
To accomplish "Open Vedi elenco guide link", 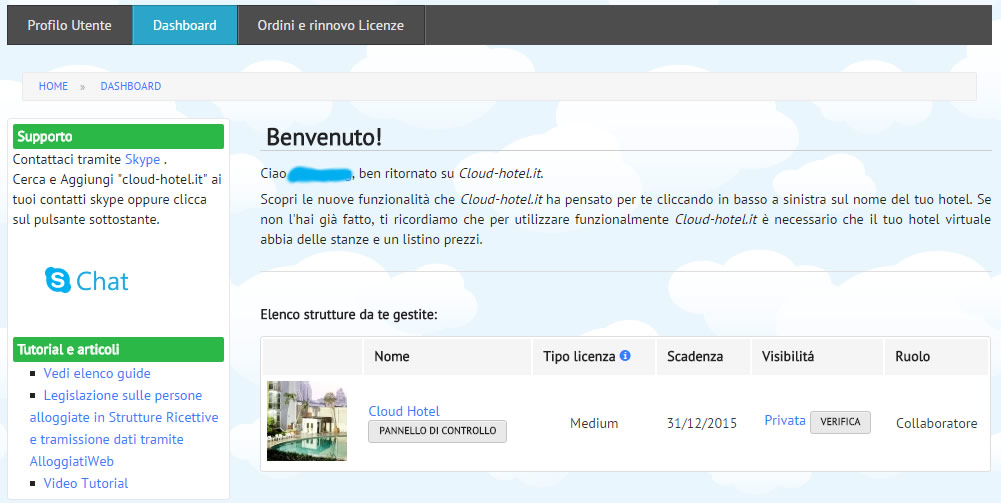I will point(97,373).
